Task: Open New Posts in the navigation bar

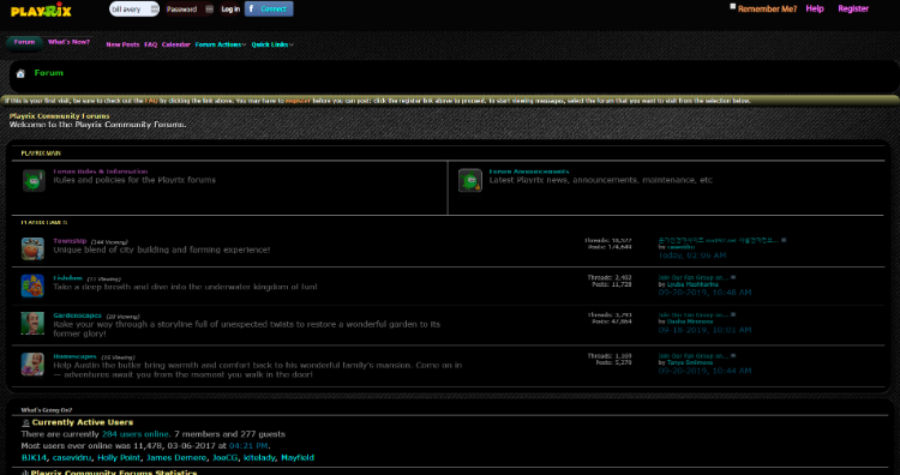Action: click(123, 45)
